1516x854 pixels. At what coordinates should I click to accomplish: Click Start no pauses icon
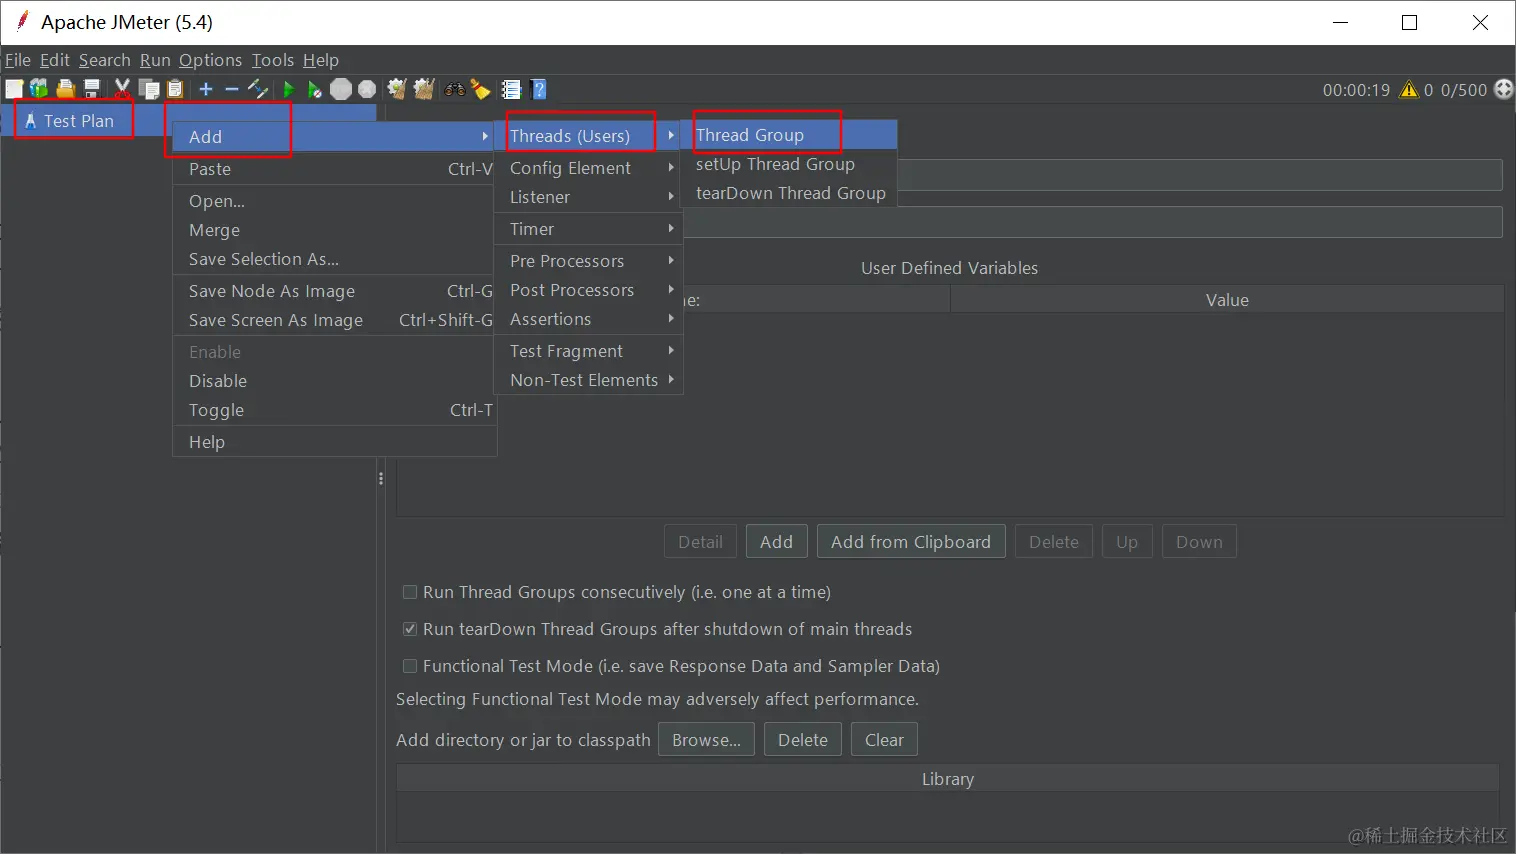pos(314,90)
